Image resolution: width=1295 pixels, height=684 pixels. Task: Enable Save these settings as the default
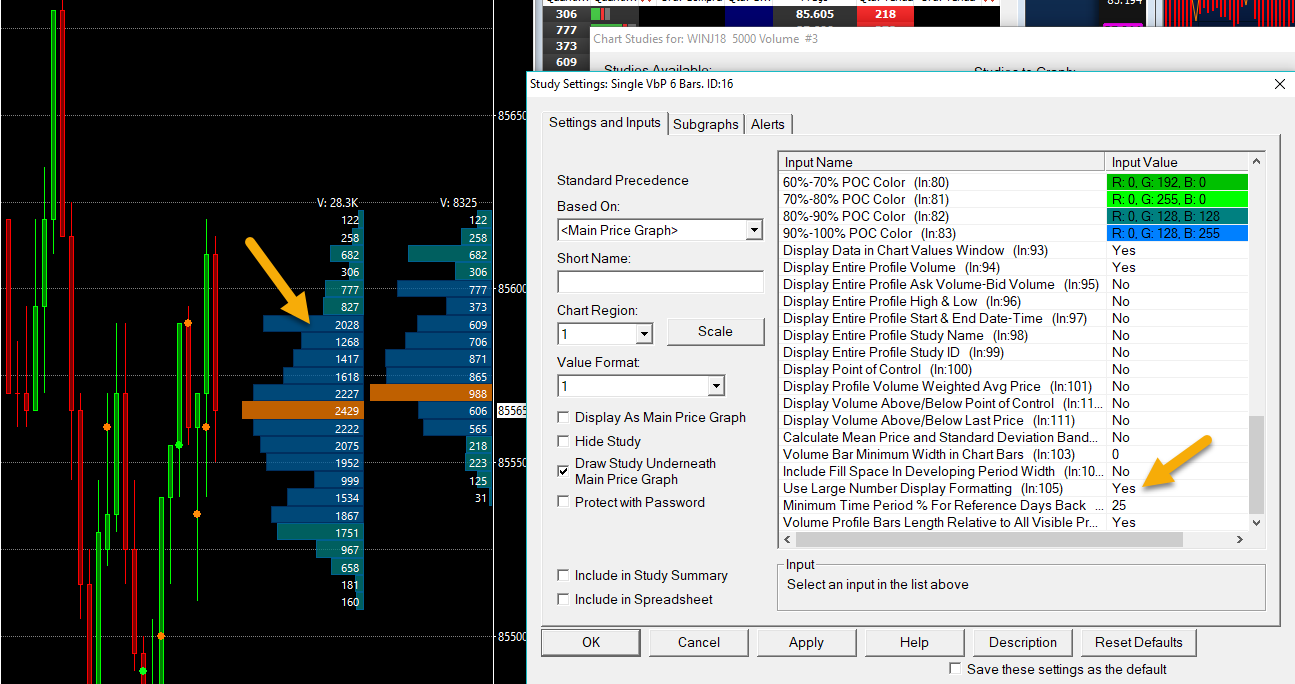point(956,669)
